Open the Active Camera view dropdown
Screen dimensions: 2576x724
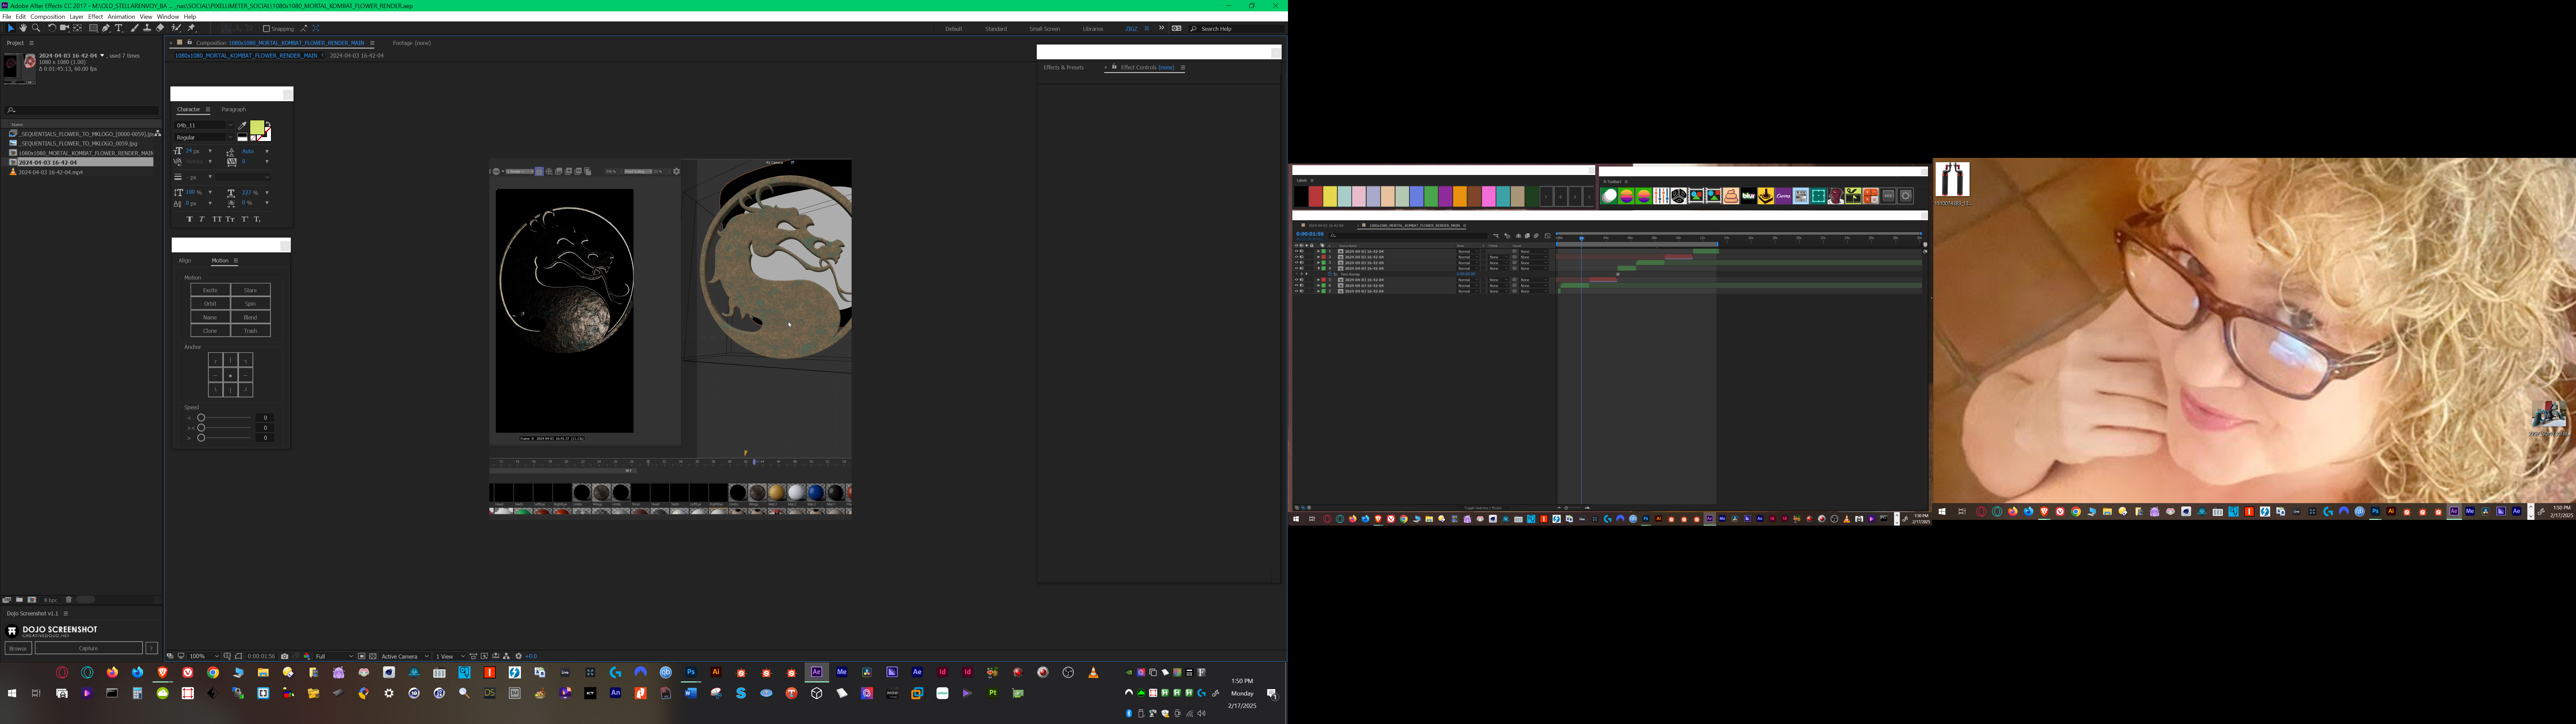click(x=405, y=656)
